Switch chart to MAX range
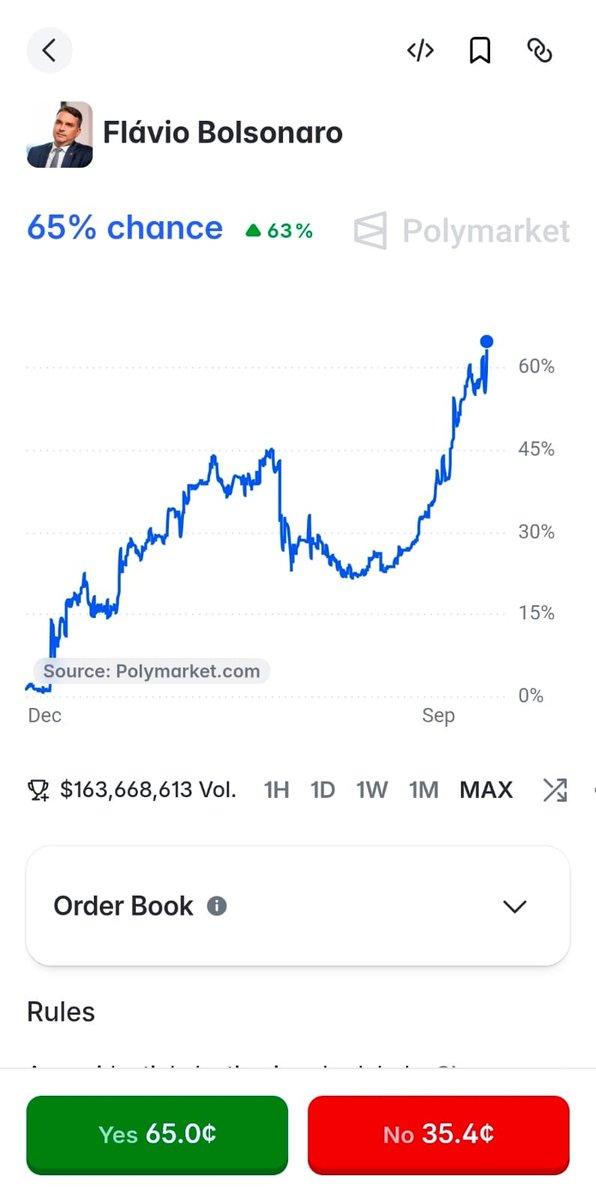This screenshot has width=596, height=1200. (486, 790)
